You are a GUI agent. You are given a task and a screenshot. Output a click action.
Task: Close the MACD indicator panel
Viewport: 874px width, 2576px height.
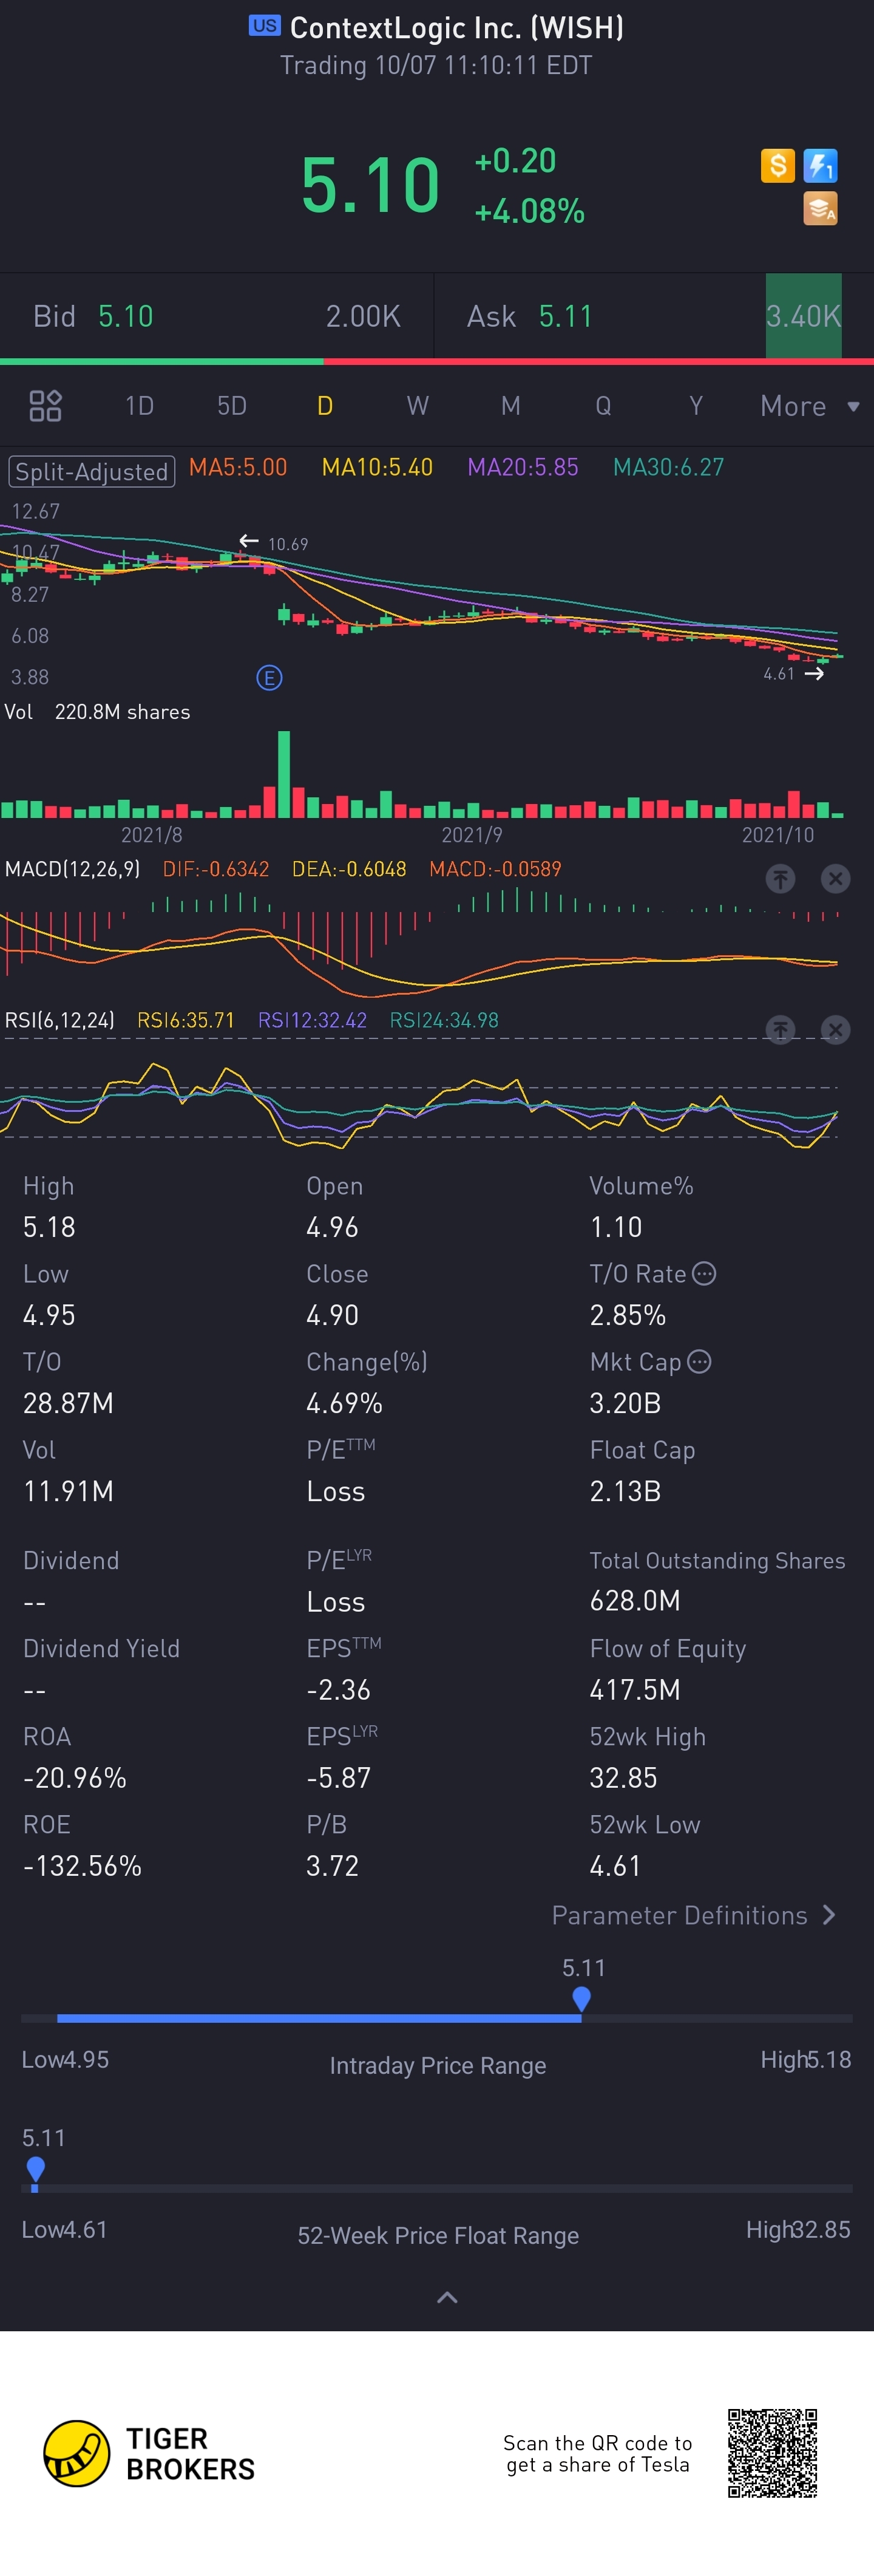pos(835,878)
